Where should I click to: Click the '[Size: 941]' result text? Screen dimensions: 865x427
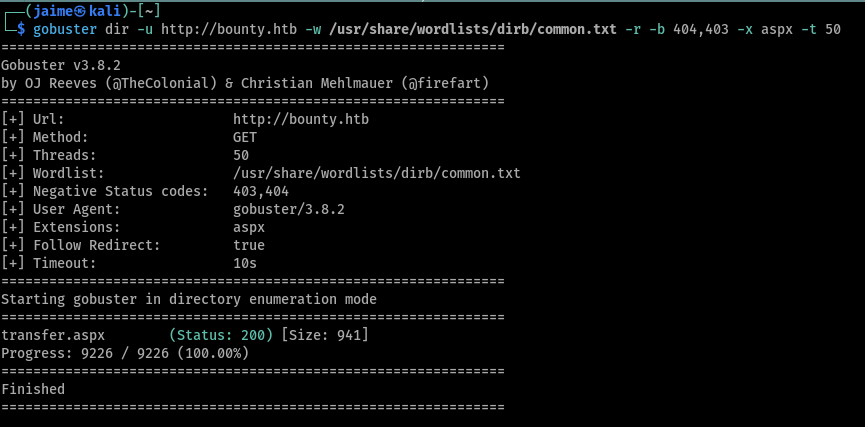pos(325,335)
